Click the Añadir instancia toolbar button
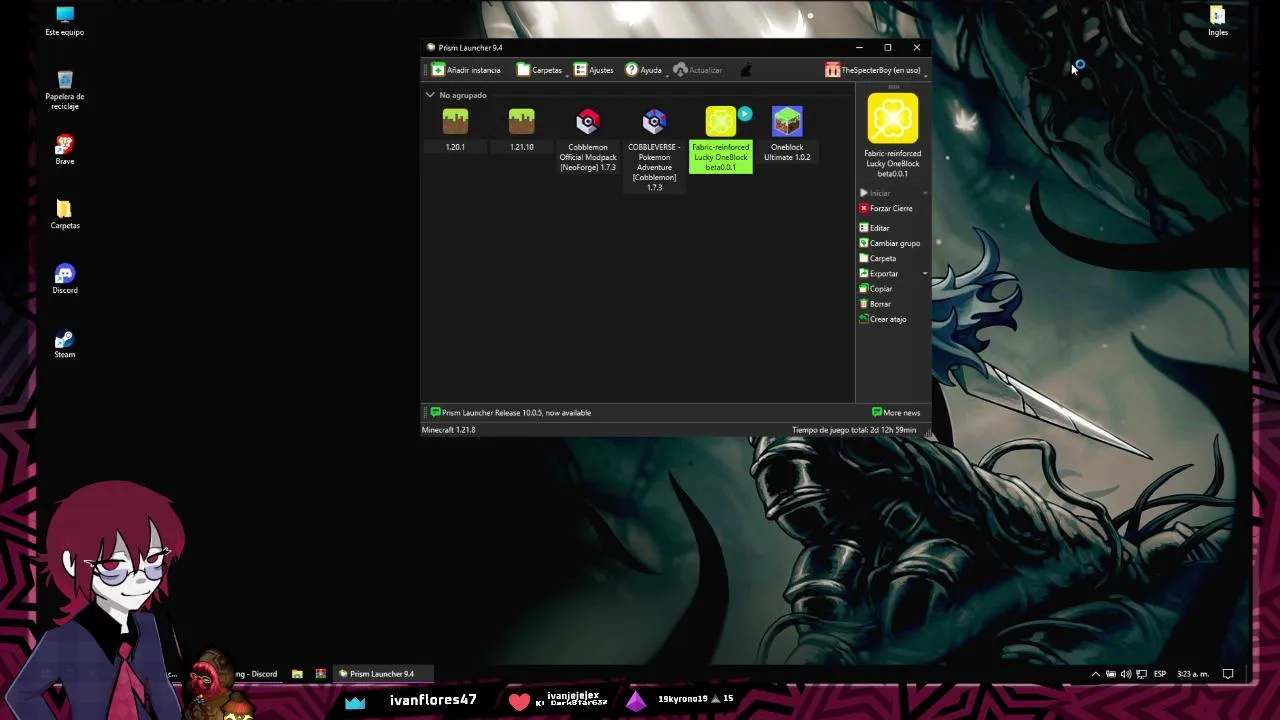 click(466, 70)
